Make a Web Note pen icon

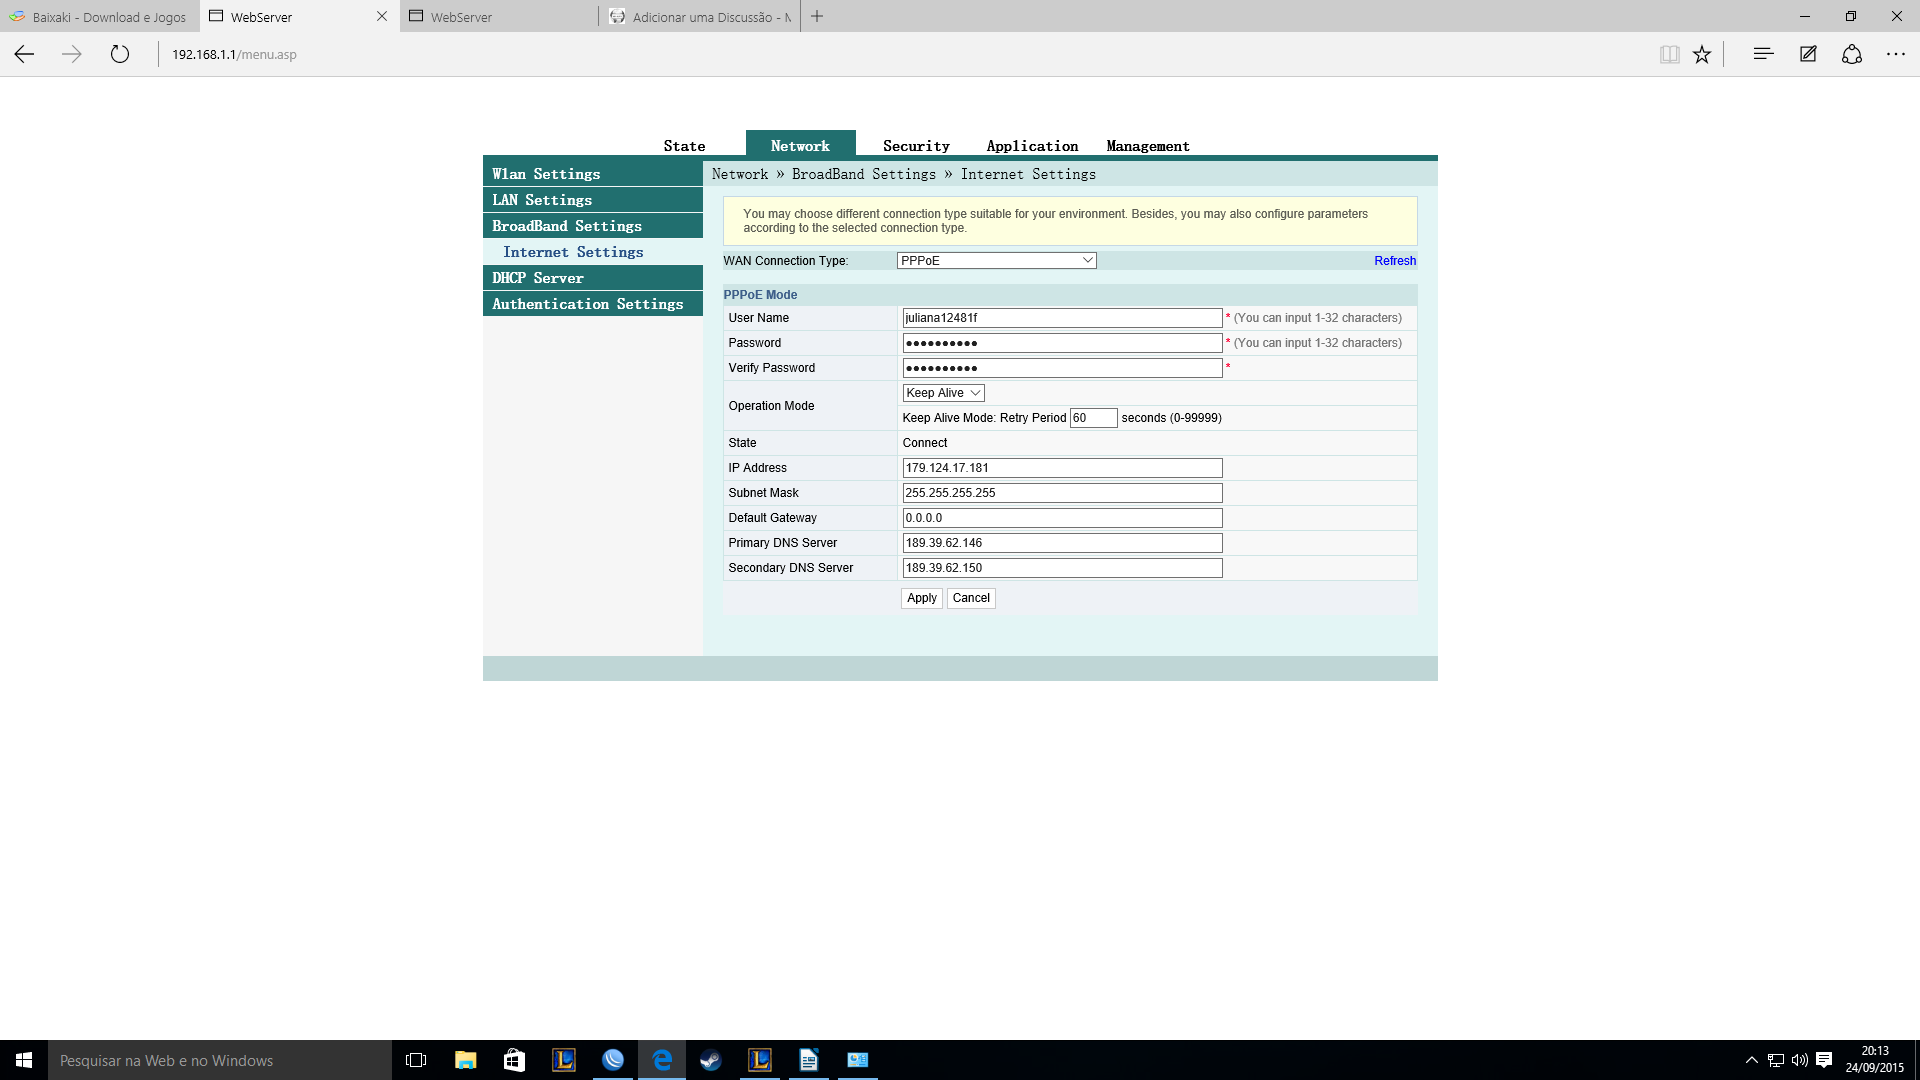point(1808,54)
